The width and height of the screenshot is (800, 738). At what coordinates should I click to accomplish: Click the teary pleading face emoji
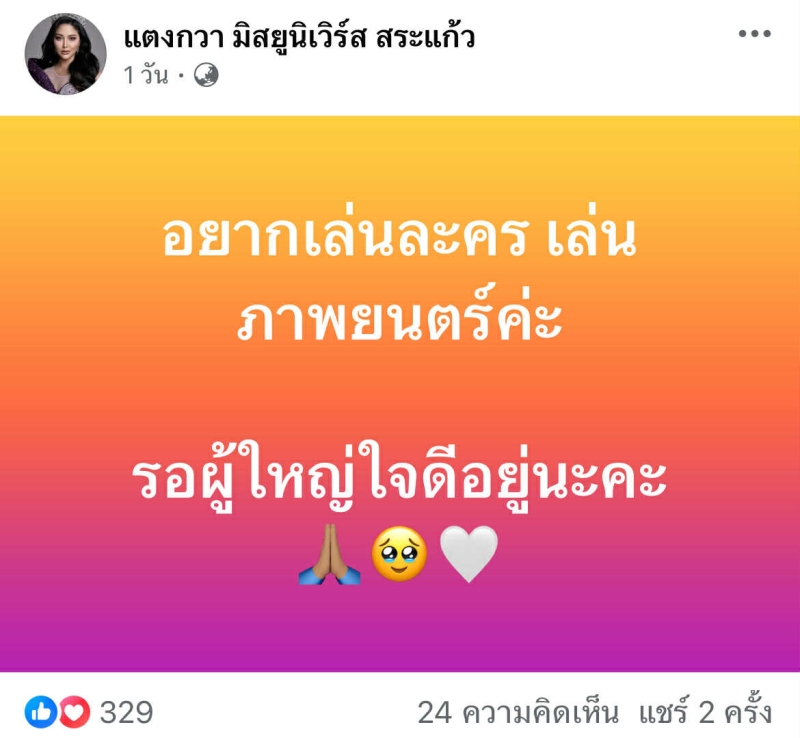click(399, 554)
